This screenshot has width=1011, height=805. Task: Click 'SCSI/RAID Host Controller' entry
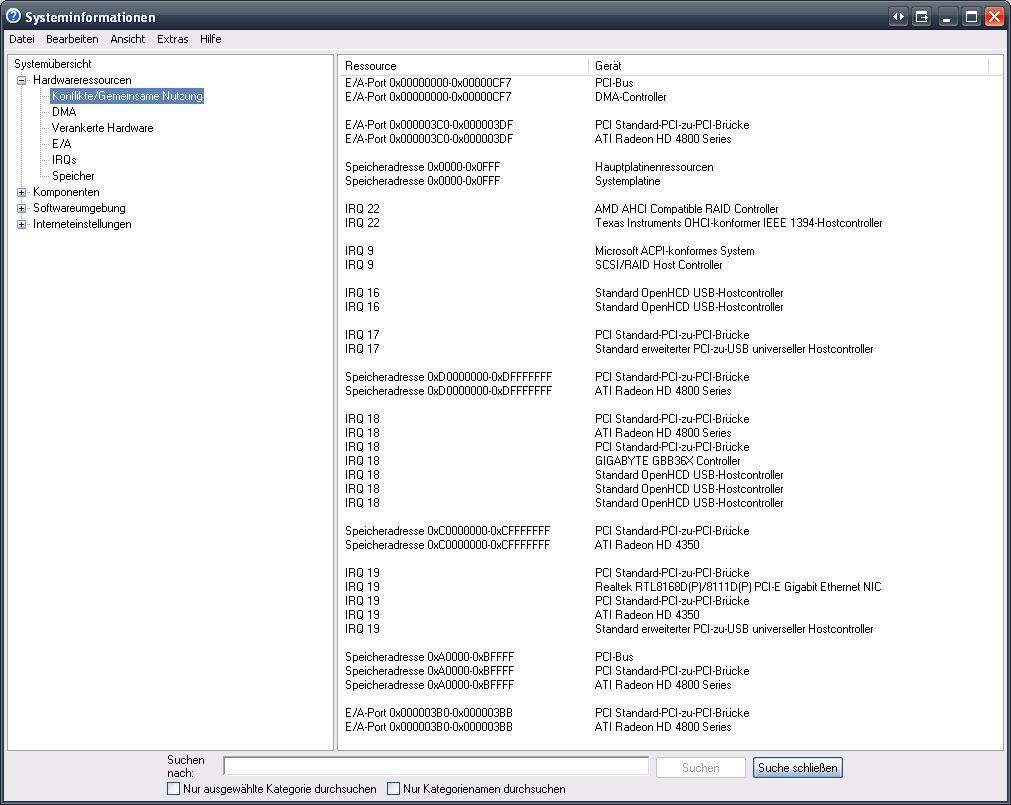coord(658,265)
